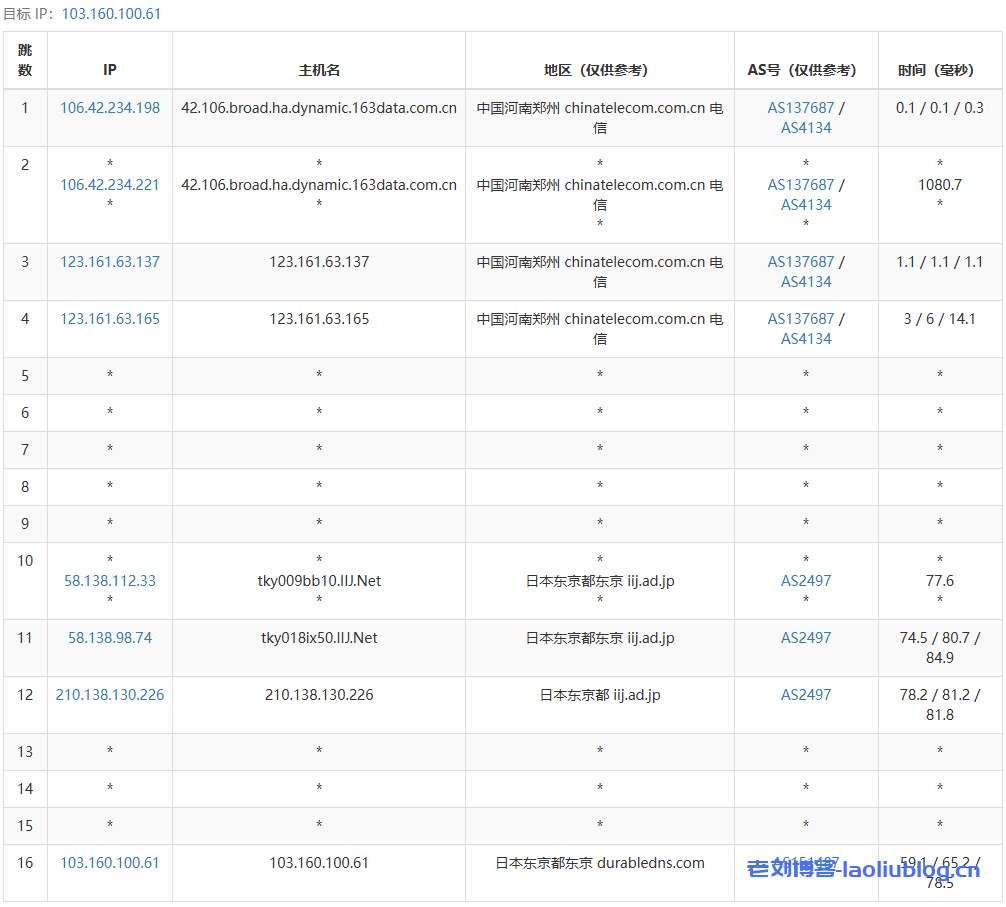
Task: Open hop 16 IP link 103.160.100.61
Action: point(110,863)
